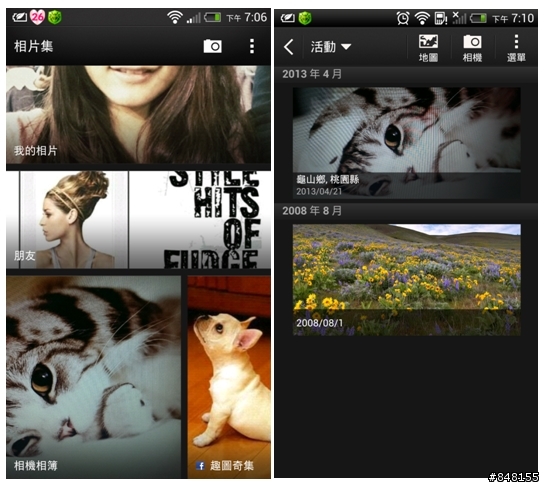Tap the pink heart 26 notification icon
Screen dimensions: 544x485
click(37, 17)
